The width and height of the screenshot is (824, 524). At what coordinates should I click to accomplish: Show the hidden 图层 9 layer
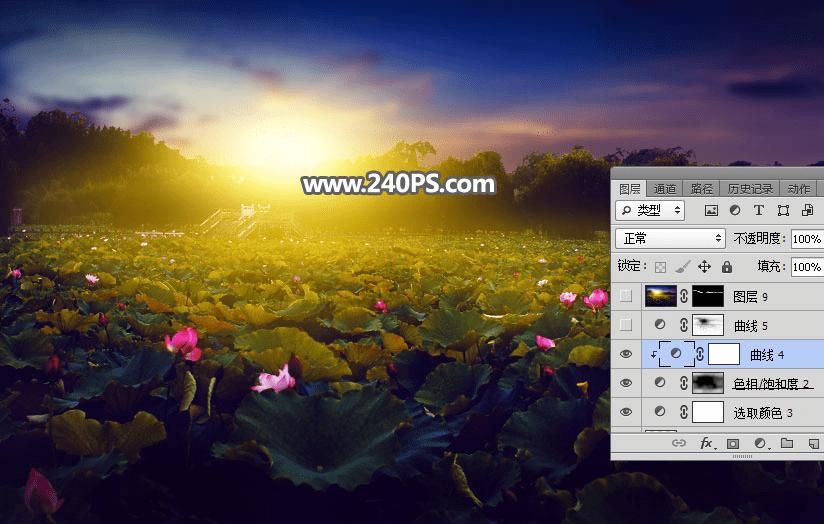626,296
